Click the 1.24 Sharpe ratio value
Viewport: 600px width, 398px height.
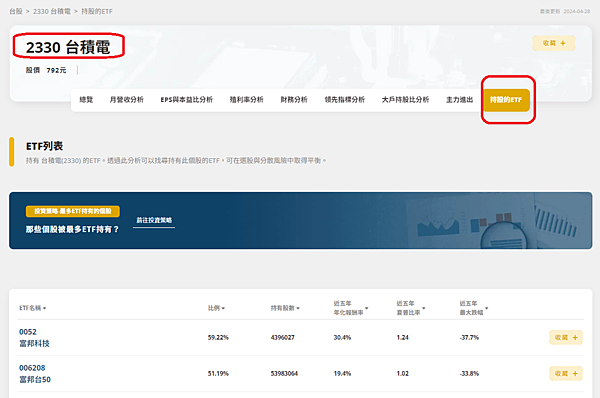click(x=403, y=338)
